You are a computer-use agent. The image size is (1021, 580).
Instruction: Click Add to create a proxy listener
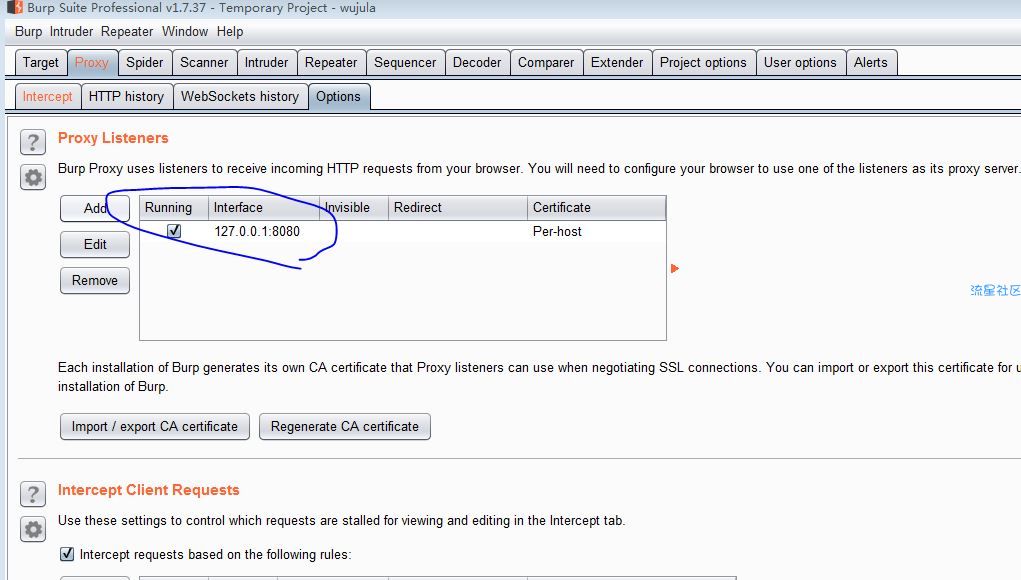click(95, 208)
